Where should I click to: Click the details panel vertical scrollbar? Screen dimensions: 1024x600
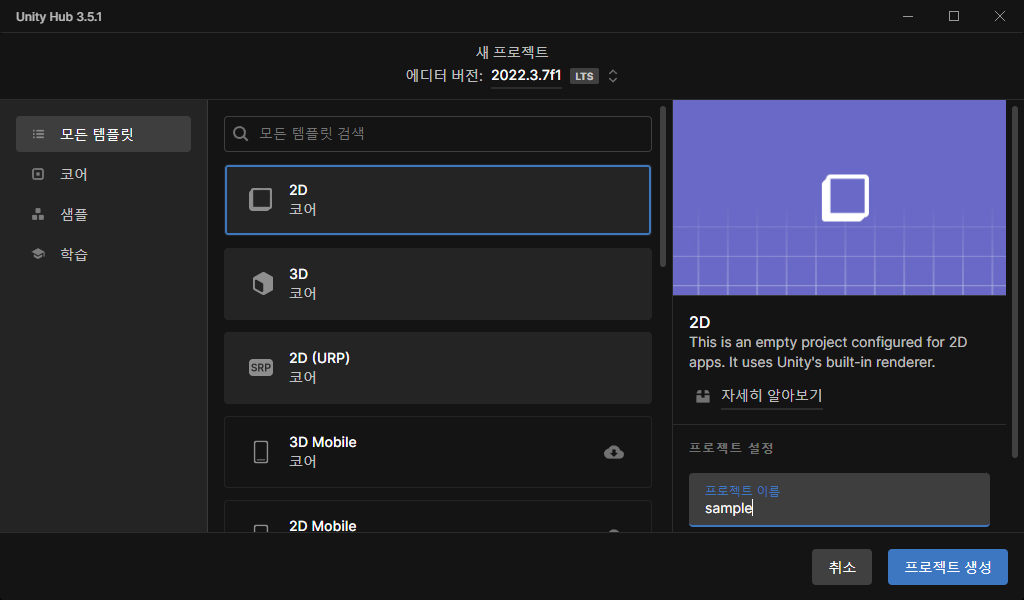[1015, 281]
